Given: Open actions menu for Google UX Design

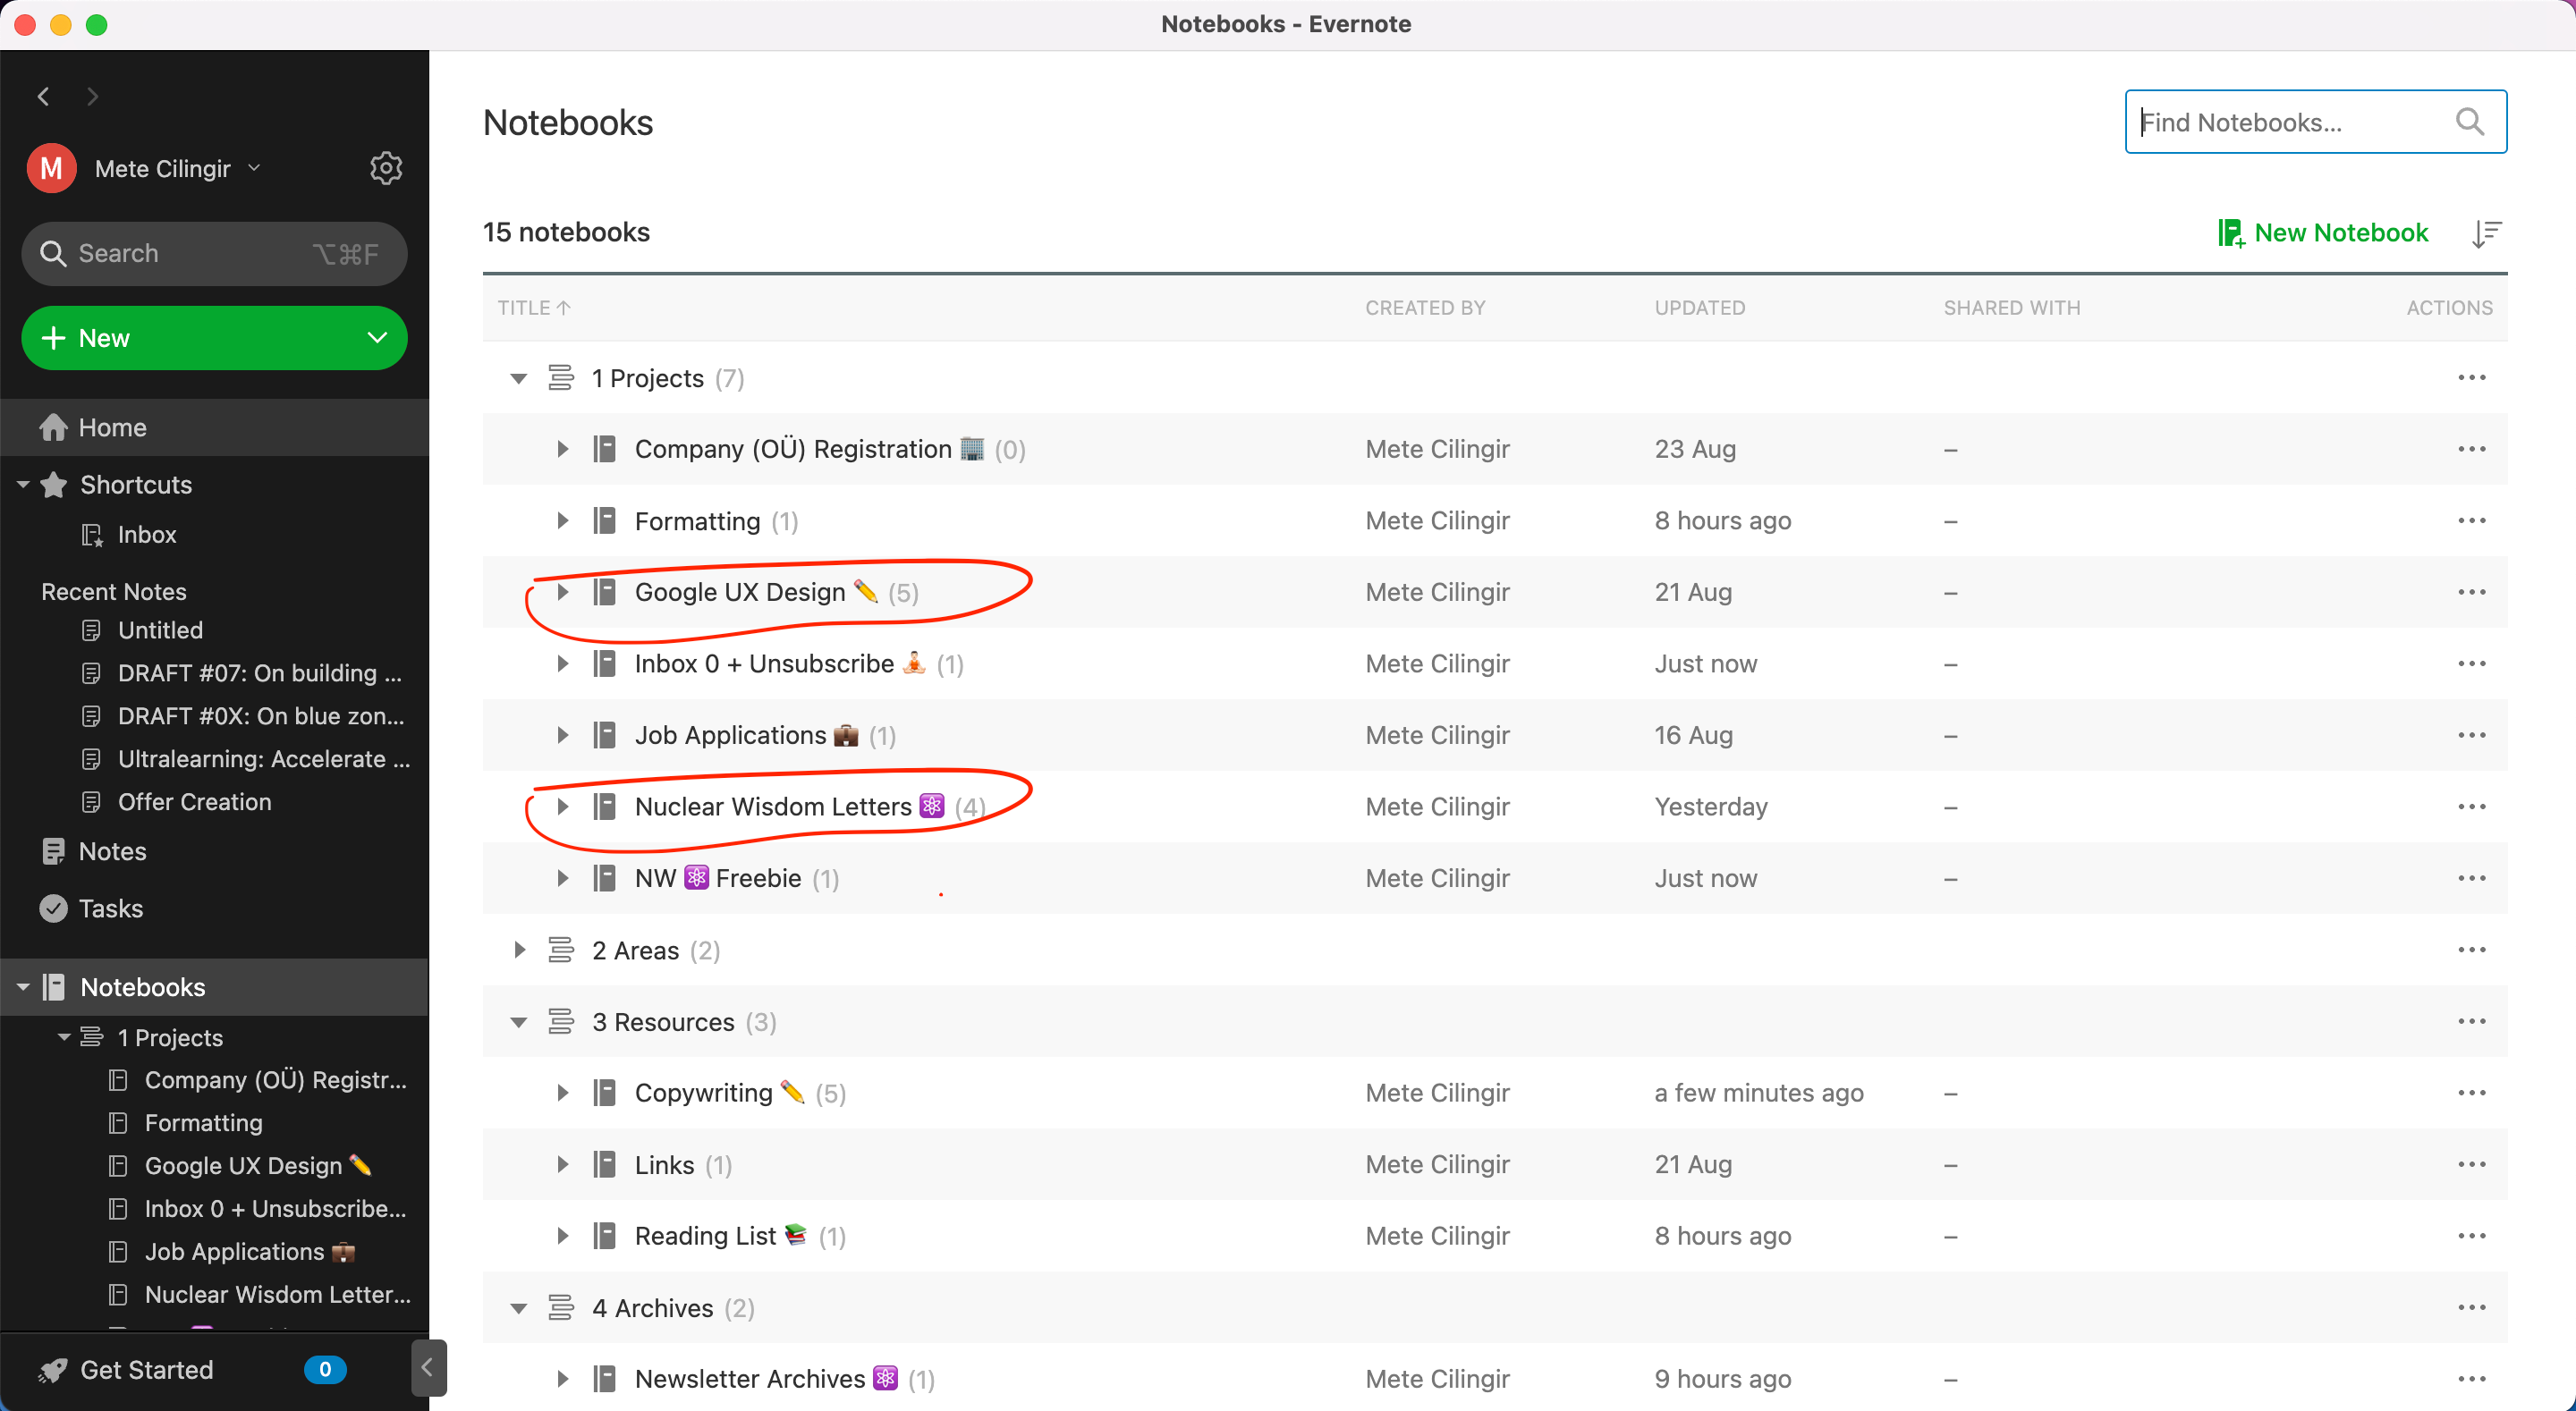Looking at the screenshot, I should pyautogui.click(x=2471, y=592).
